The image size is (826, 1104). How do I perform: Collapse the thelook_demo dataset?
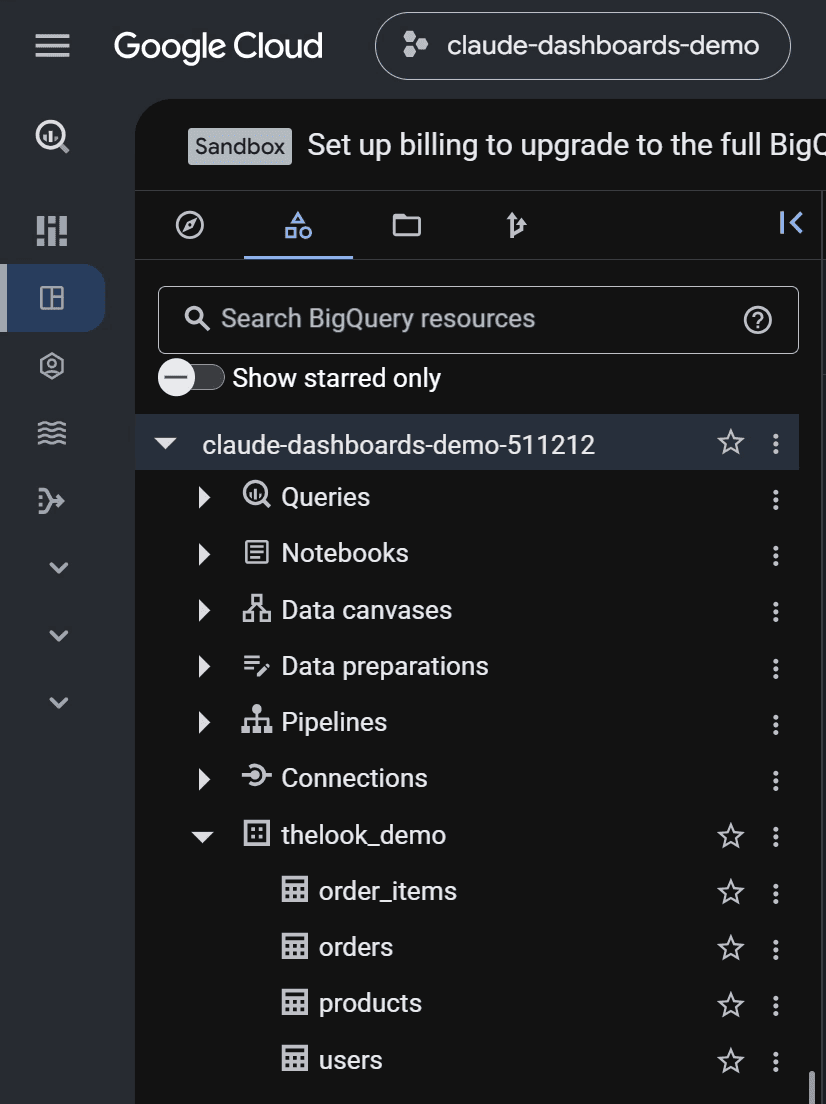[x=203, y=836]
